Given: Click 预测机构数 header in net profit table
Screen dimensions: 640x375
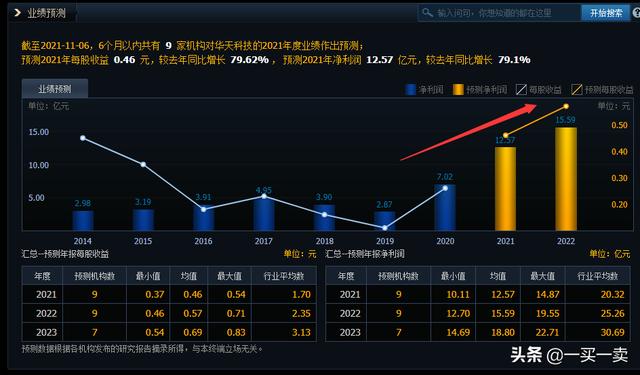Looking at the screenshot, I should pyautogui.click(x=398, y=276).
